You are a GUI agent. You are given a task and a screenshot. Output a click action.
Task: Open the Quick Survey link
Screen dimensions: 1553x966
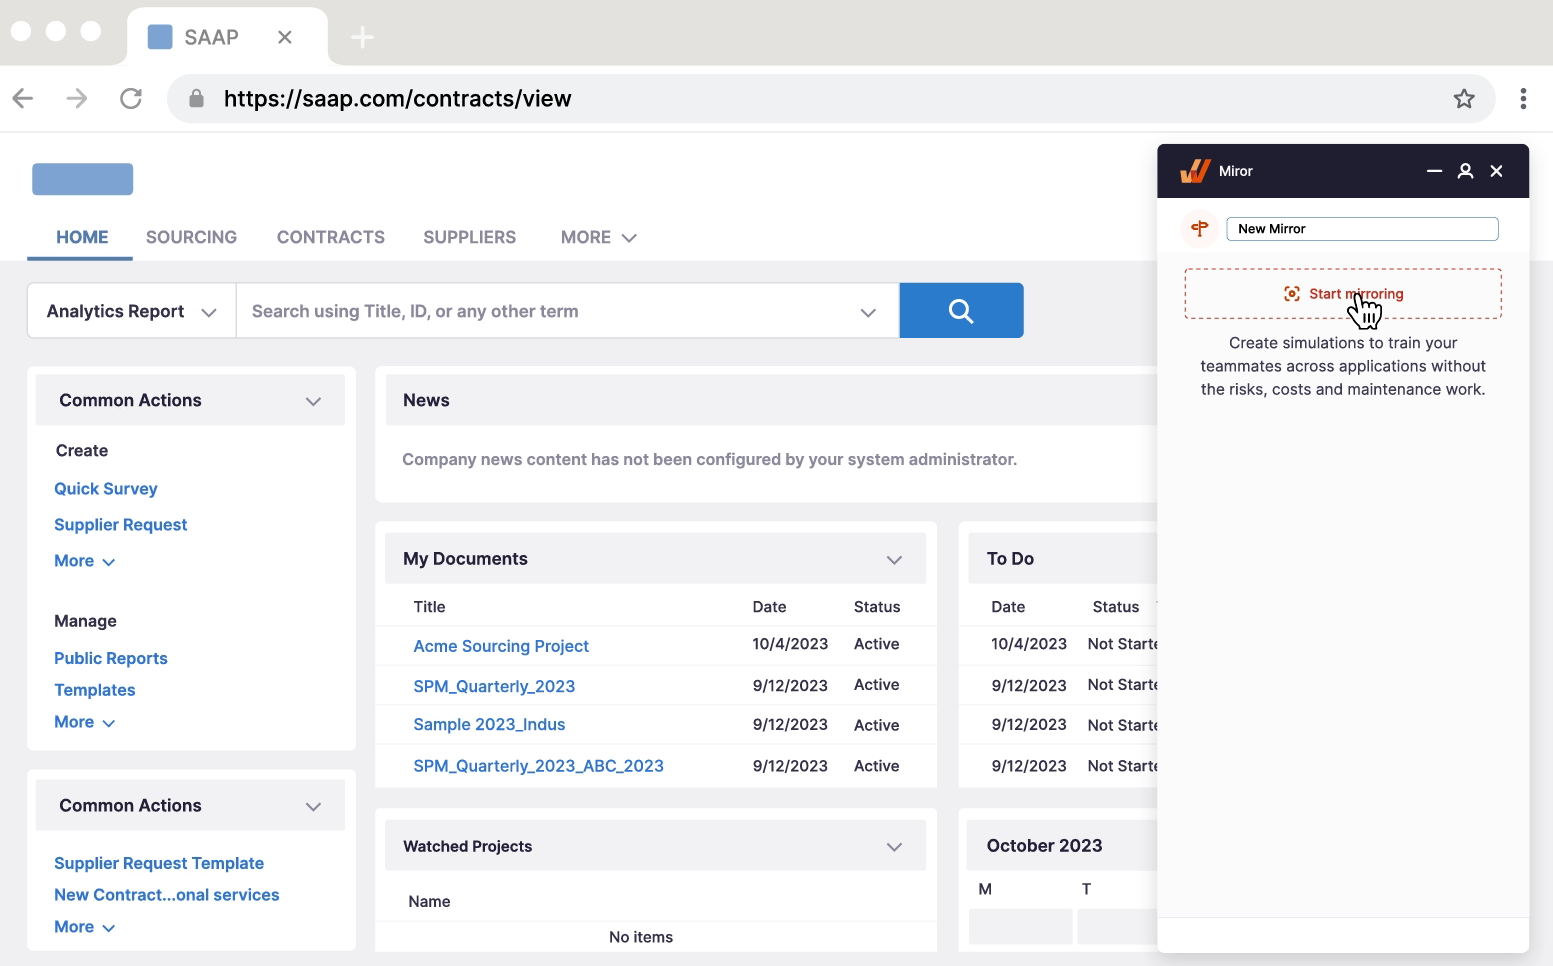(106, 489)
